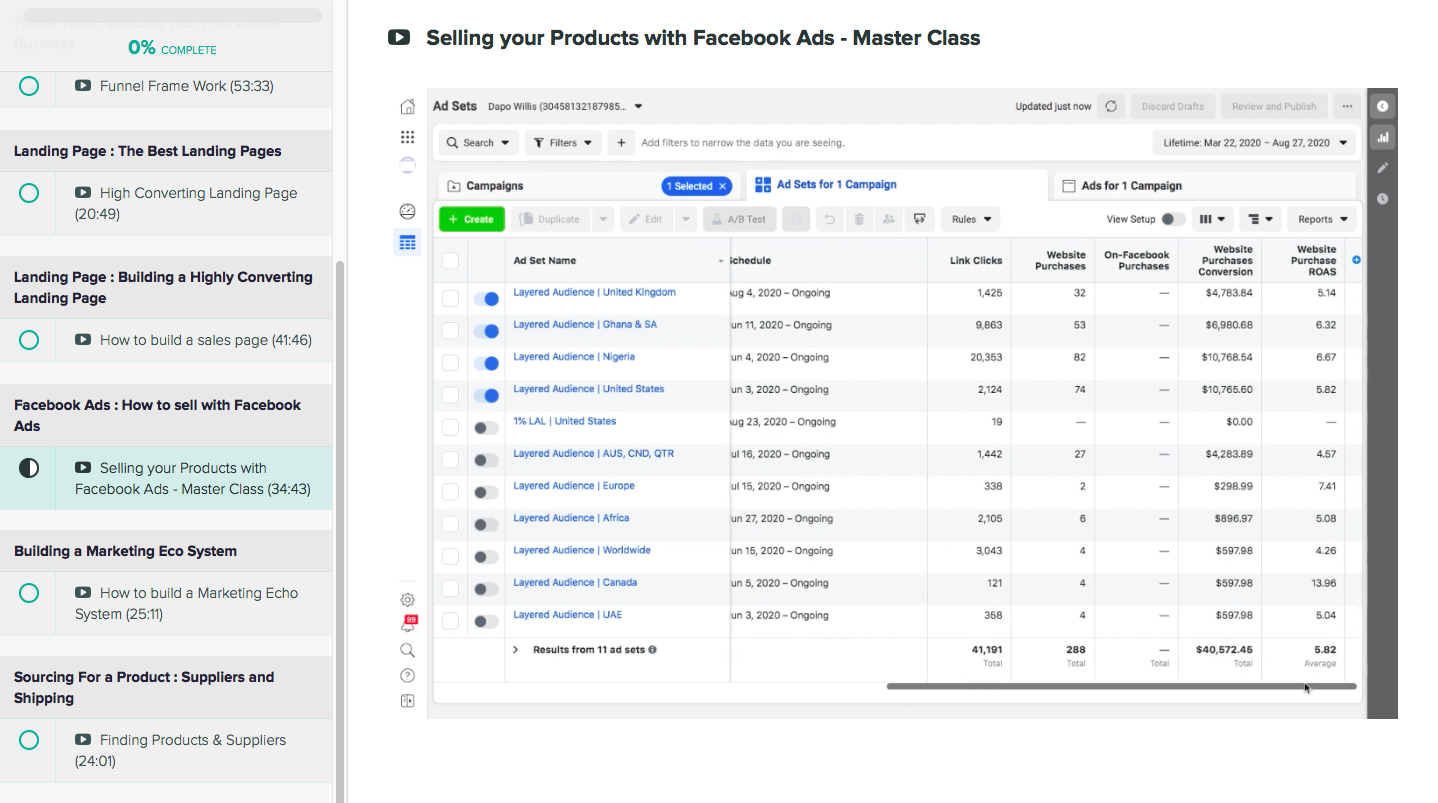The height and width of the screenshot is (803, 1438).
Task: Open the Lifetime date range dropdown
Action: (x=1254, y=143)
